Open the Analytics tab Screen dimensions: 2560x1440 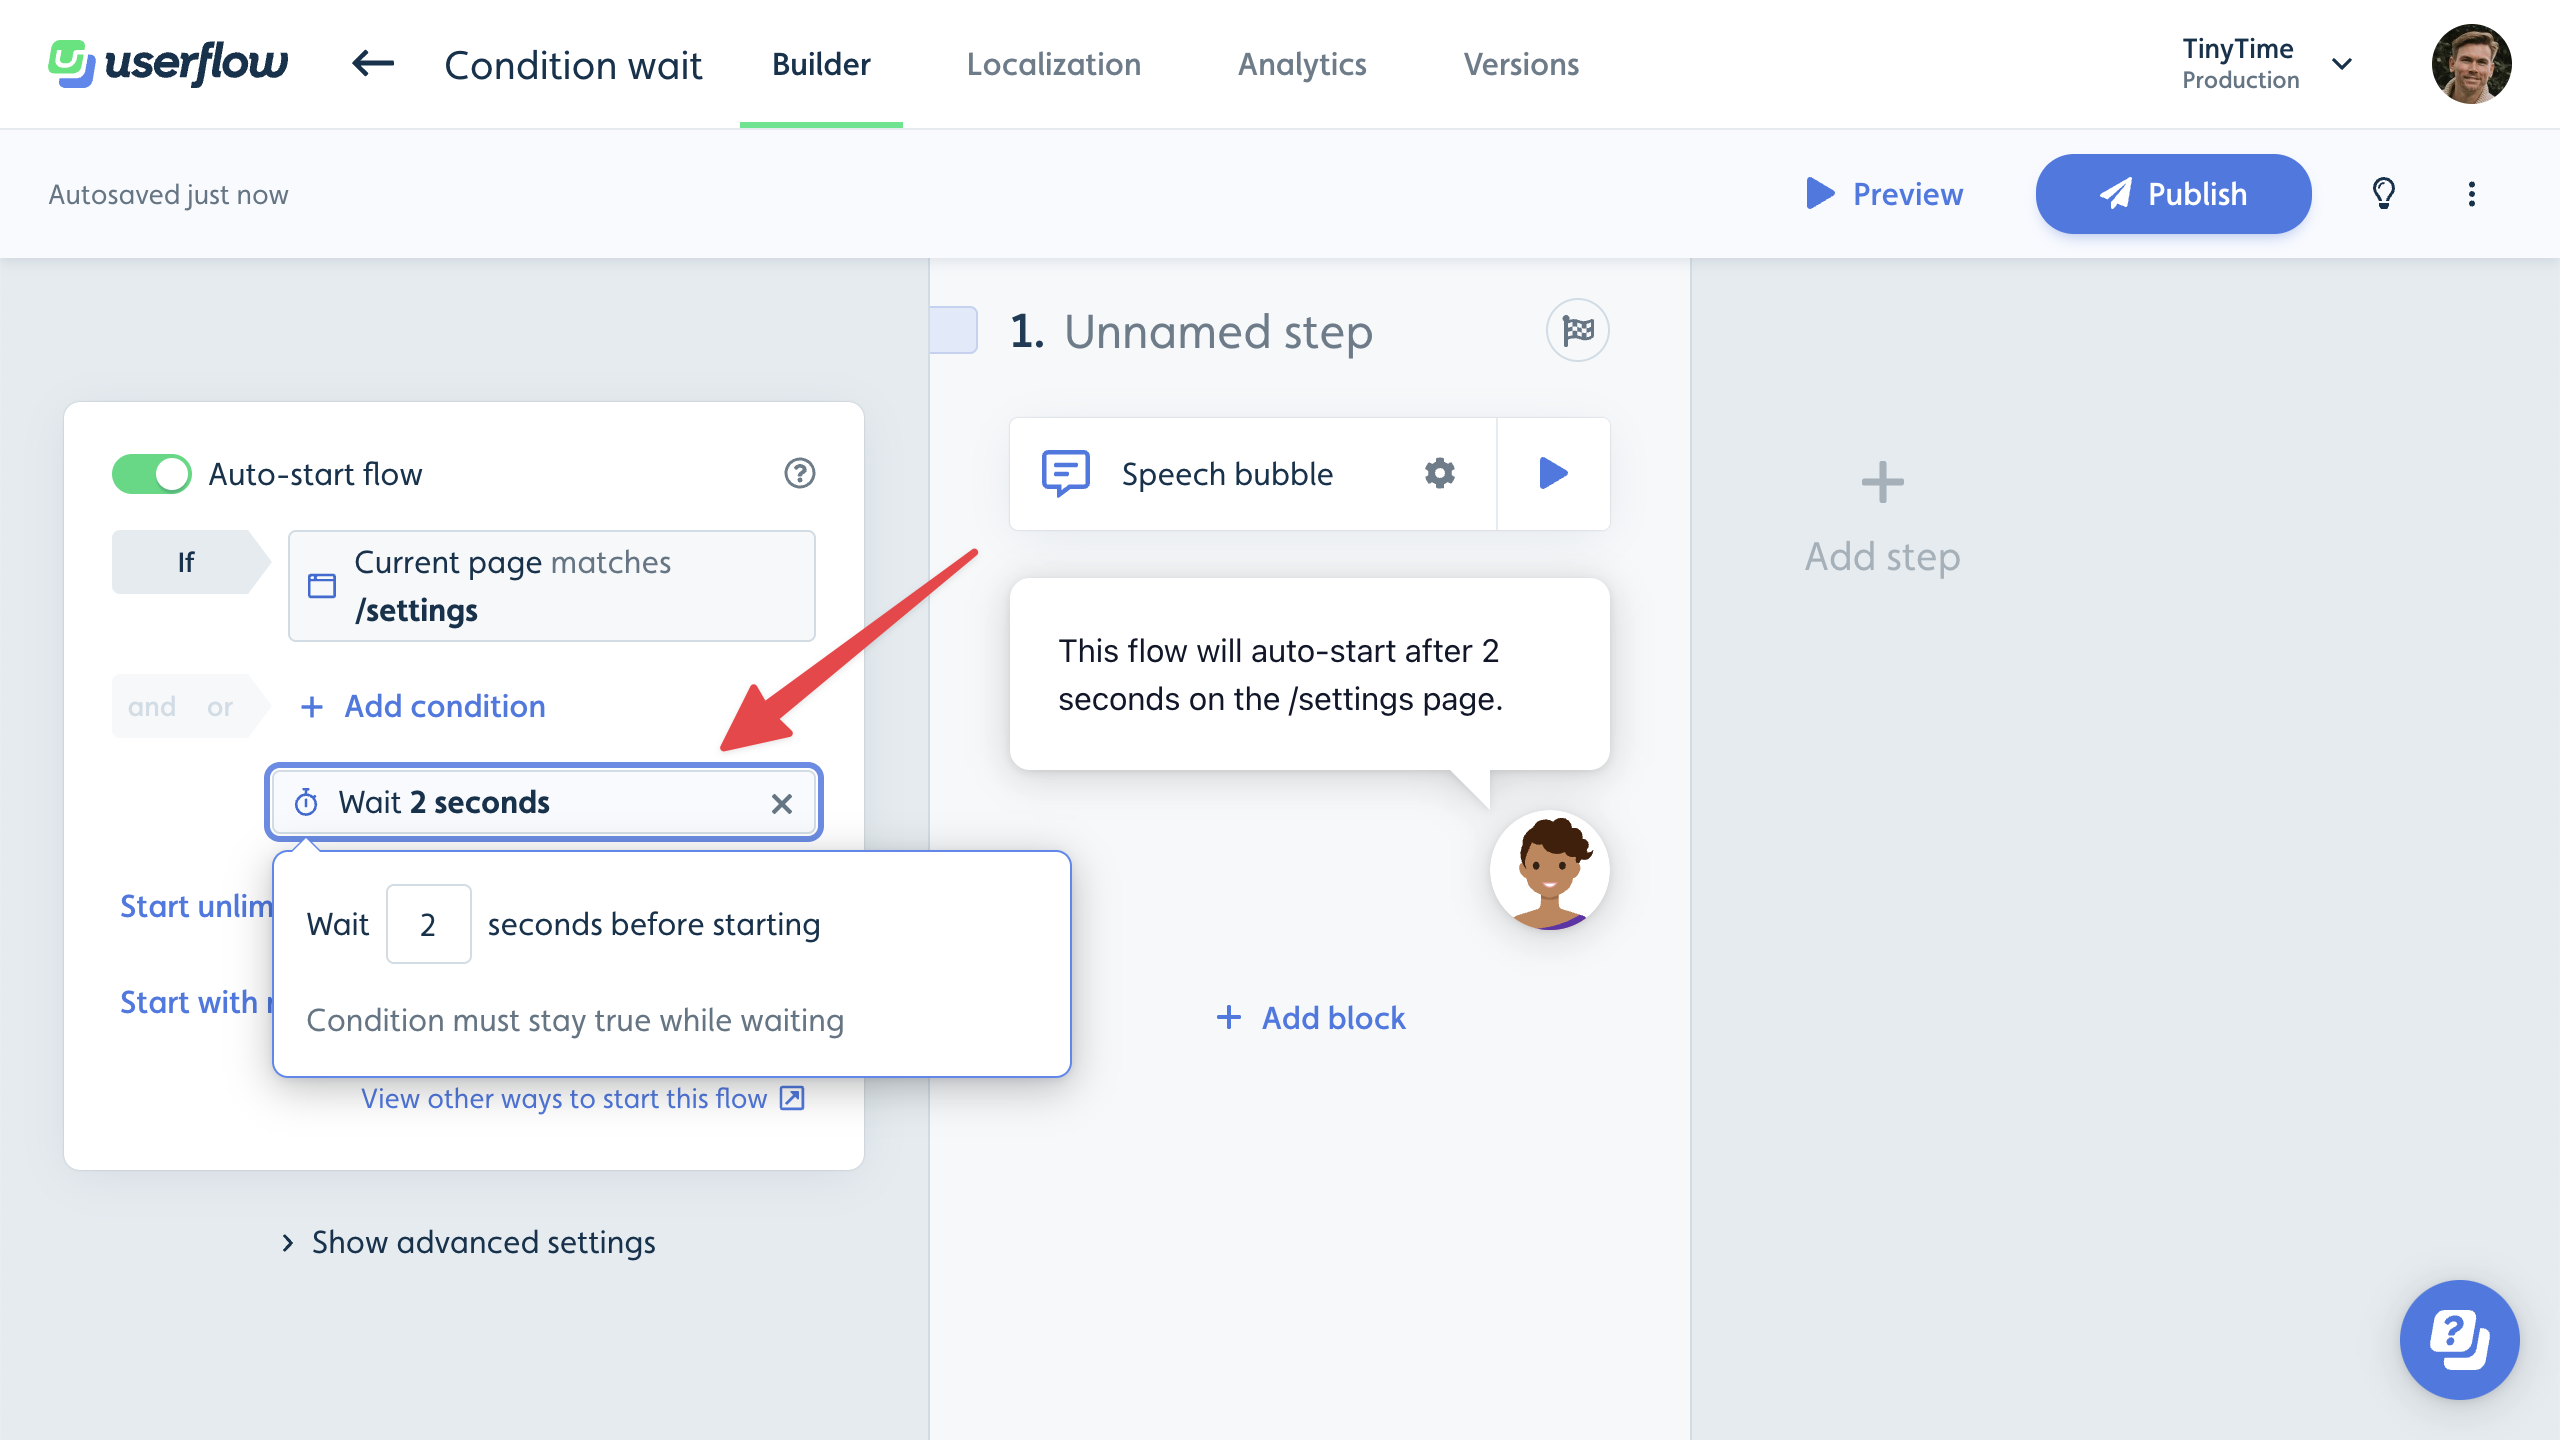[x=1302, y=64]
